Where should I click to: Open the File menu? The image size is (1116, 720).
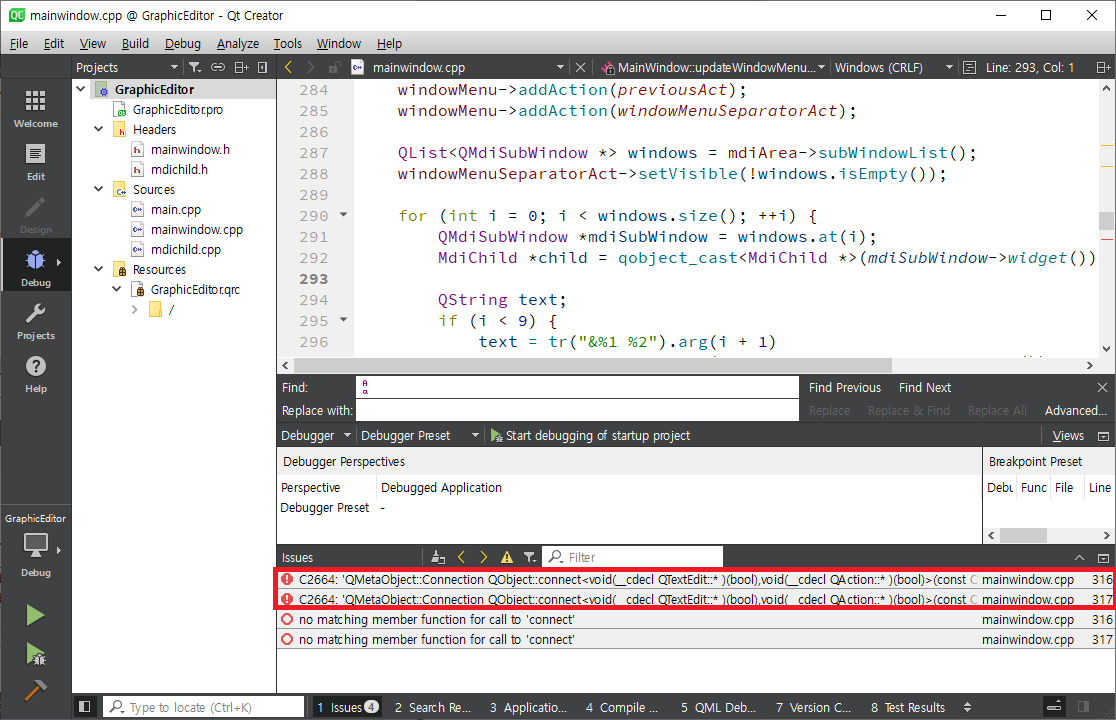pyautogui.click(x=19, y=43)
